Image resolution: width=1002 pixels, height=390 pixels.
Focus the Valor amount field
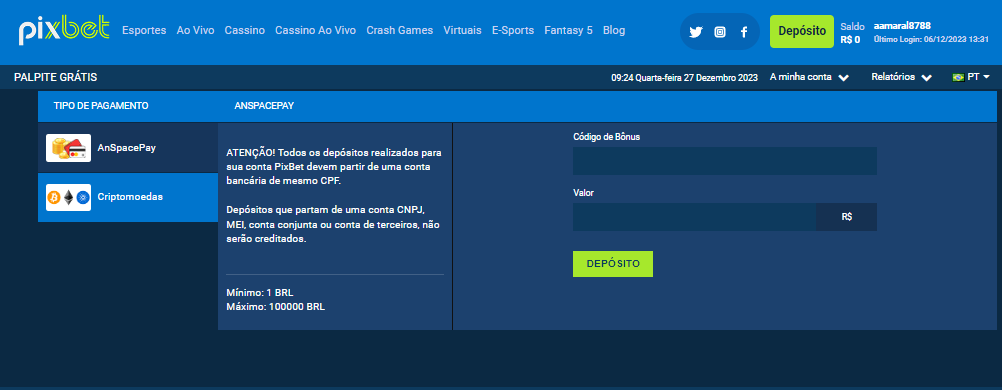[x=695, y=217]
